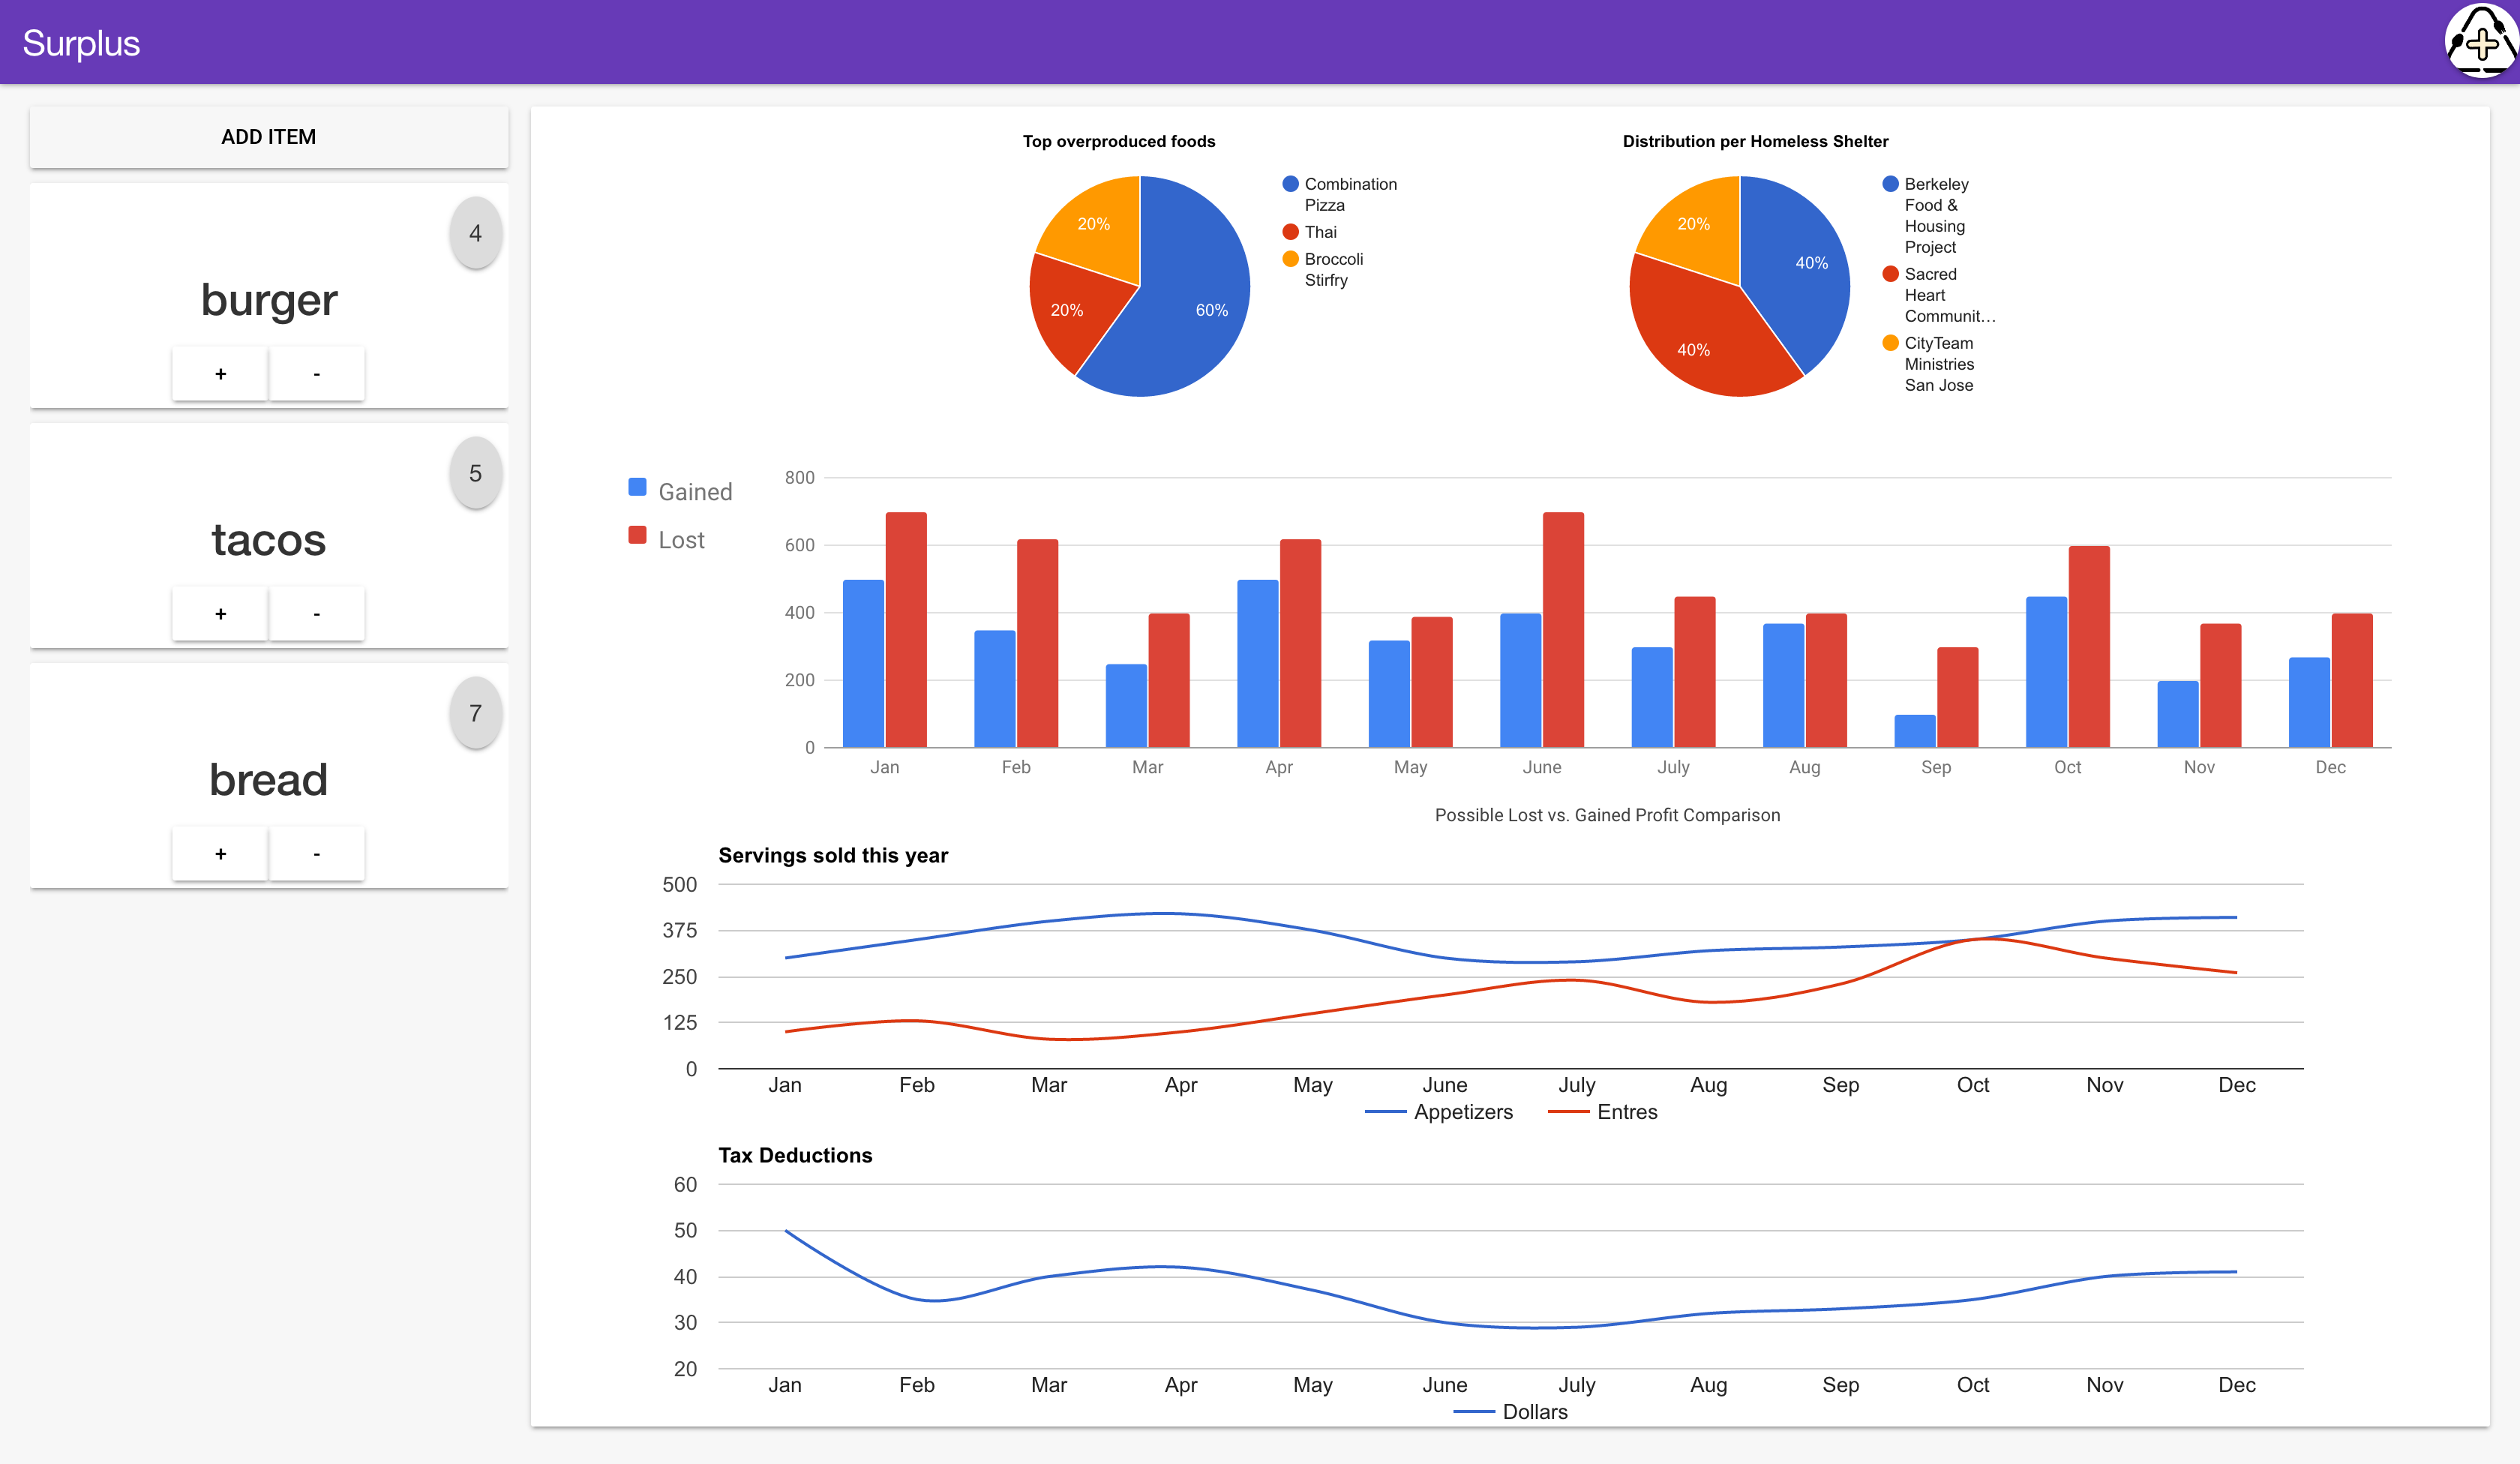Click the Entres legend in servings chart
The height and width of the screenshot is (1464, 2520).
point(1602,1112)
